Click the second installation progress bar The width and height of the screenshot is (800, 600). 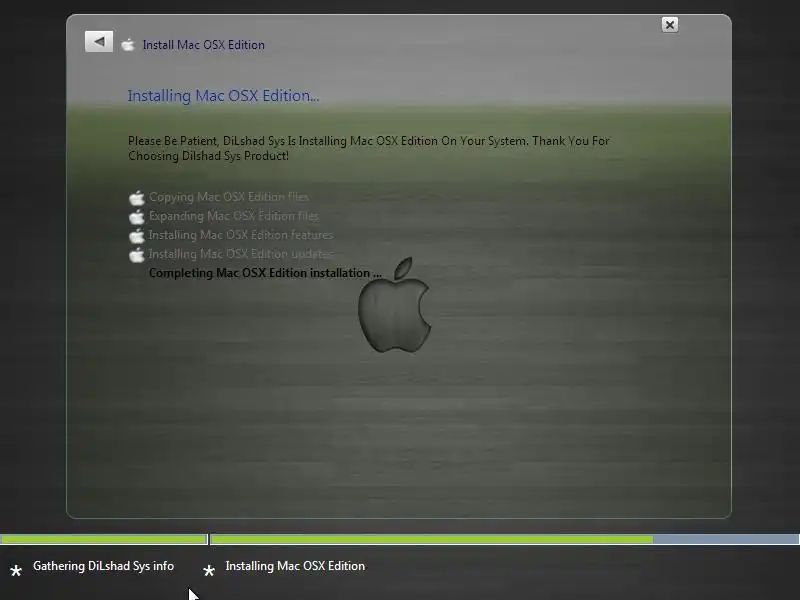(505, 539)
